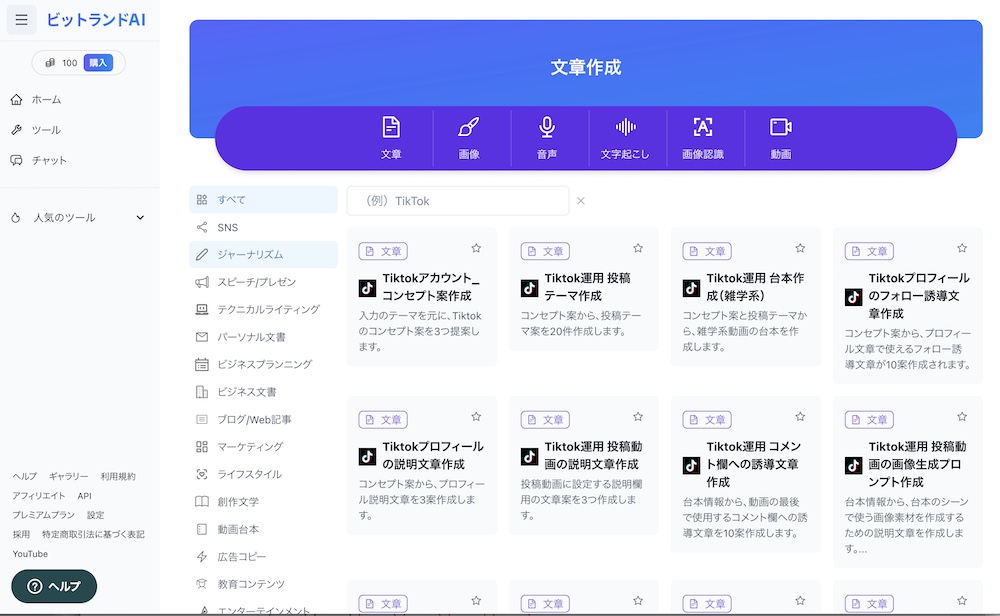This screenshot has height=616, width=1000.
Task: Open the 採用 footer link
Action: click(x=21, y=534)
